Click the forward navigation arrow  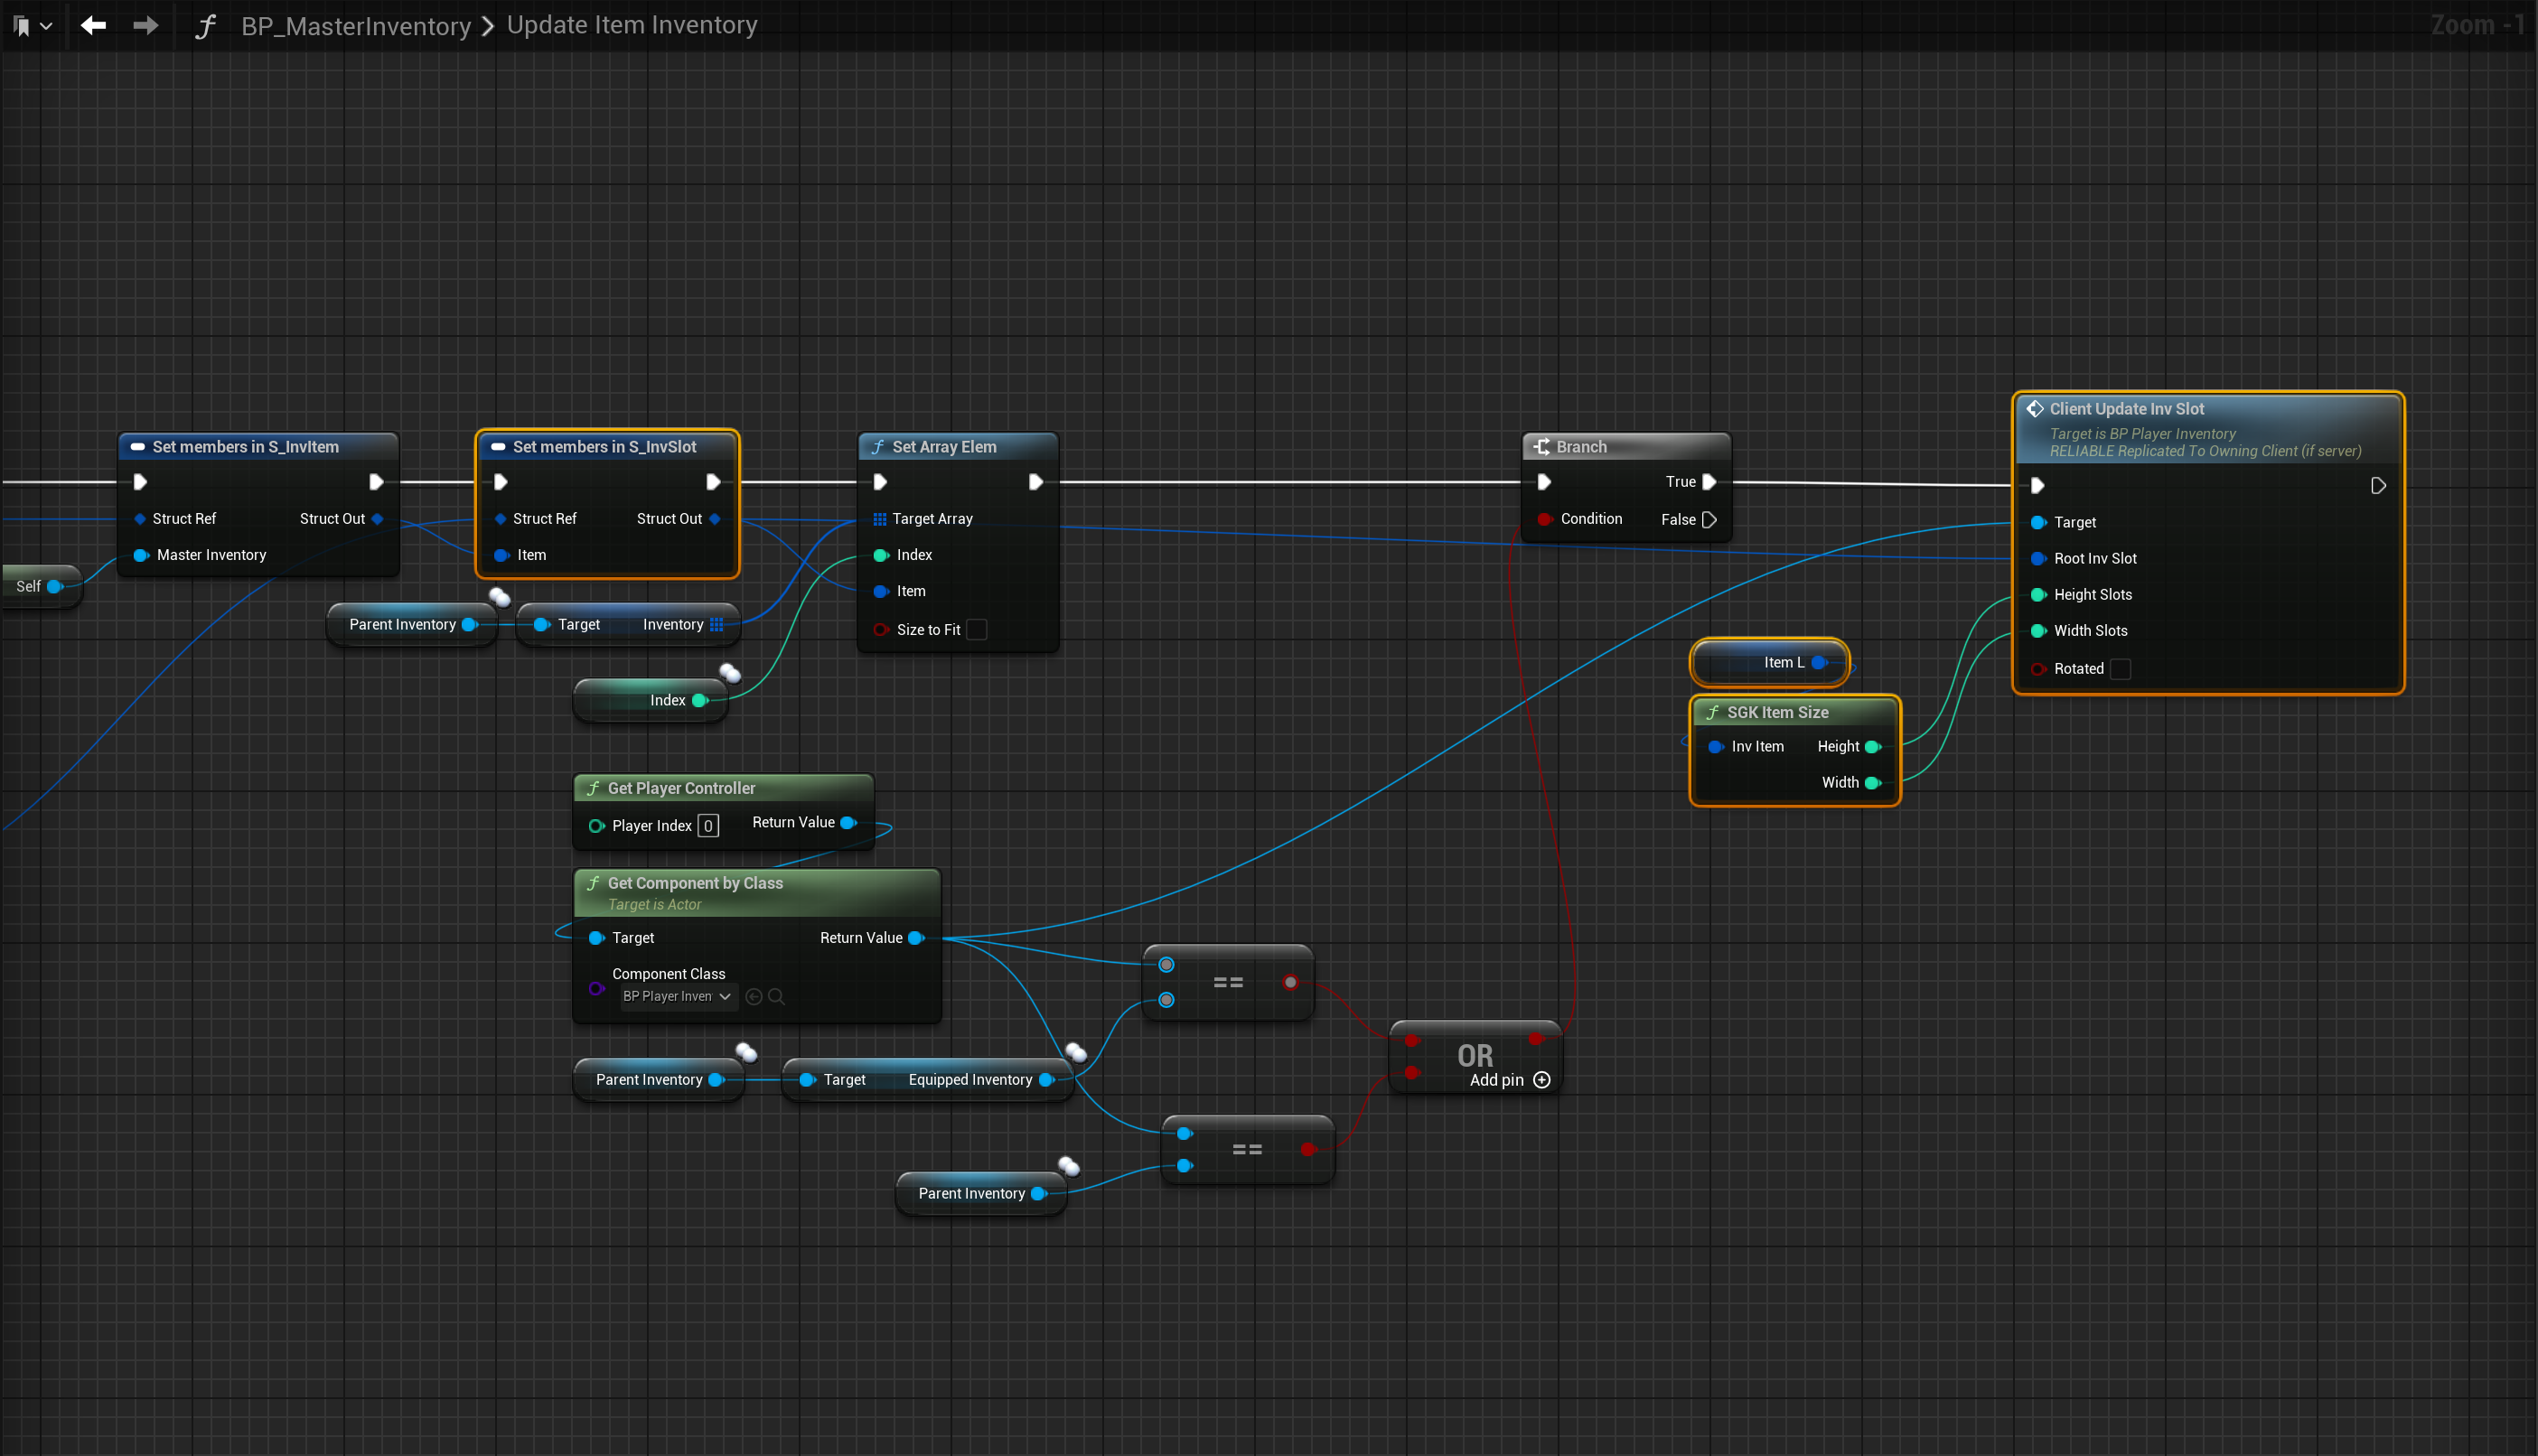[x=146, y=25]
